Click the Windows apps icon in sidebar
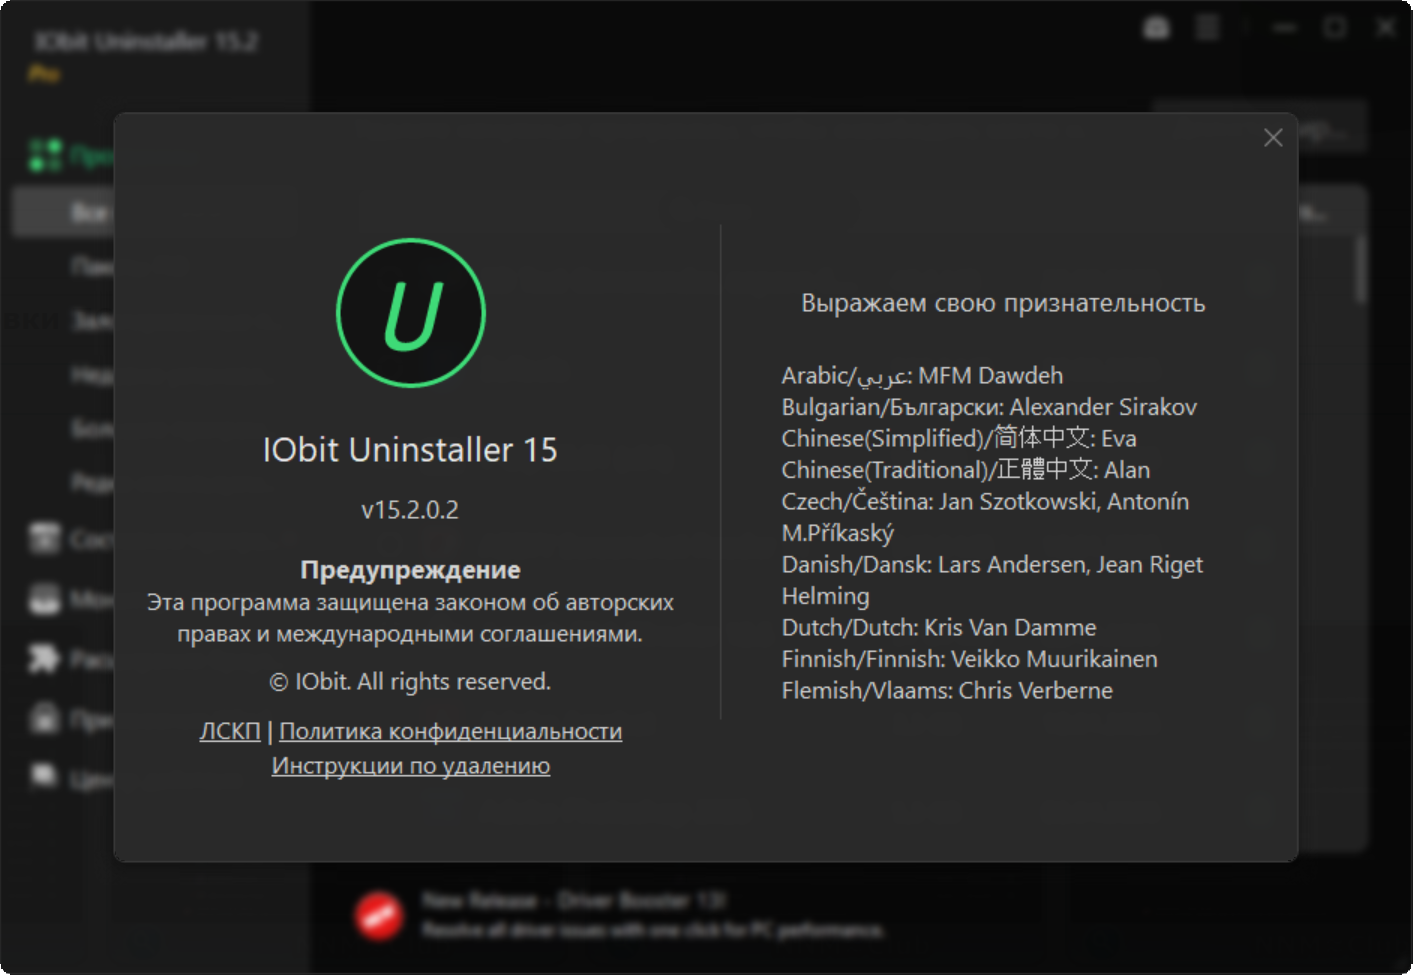 click(44, 718)
